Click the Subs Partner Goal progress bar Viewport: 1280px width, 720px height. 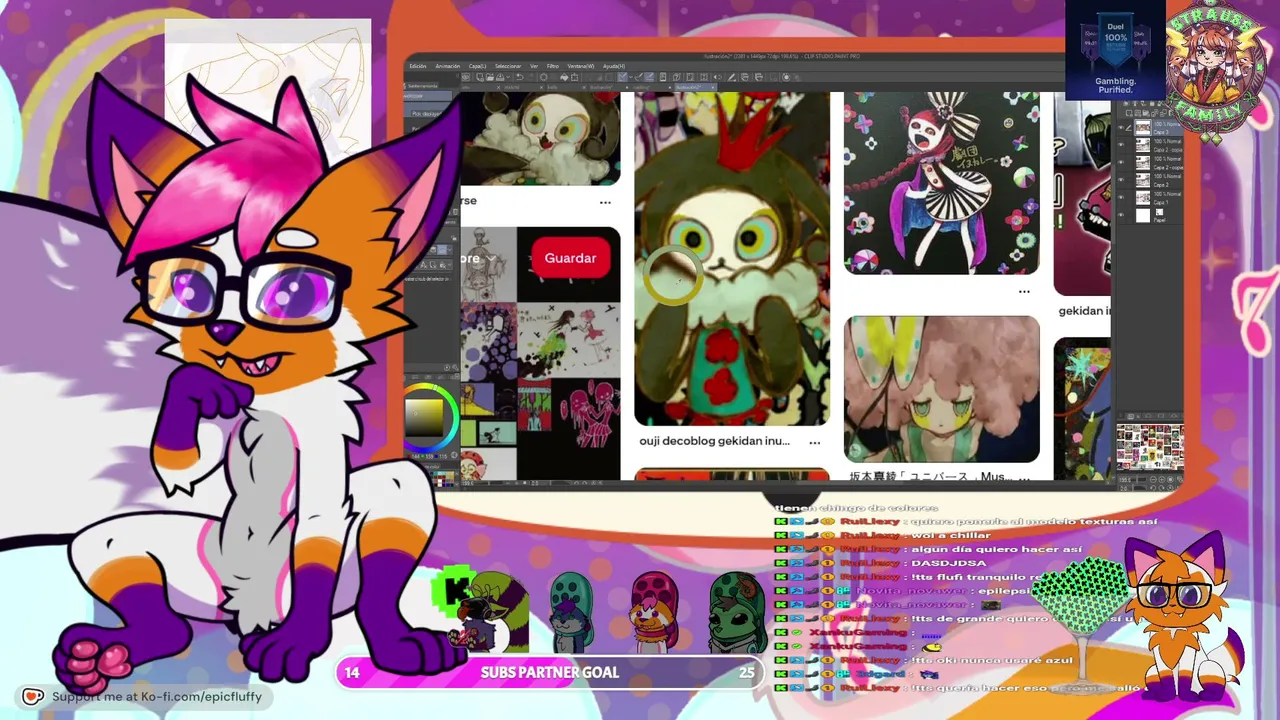[549, 673]
